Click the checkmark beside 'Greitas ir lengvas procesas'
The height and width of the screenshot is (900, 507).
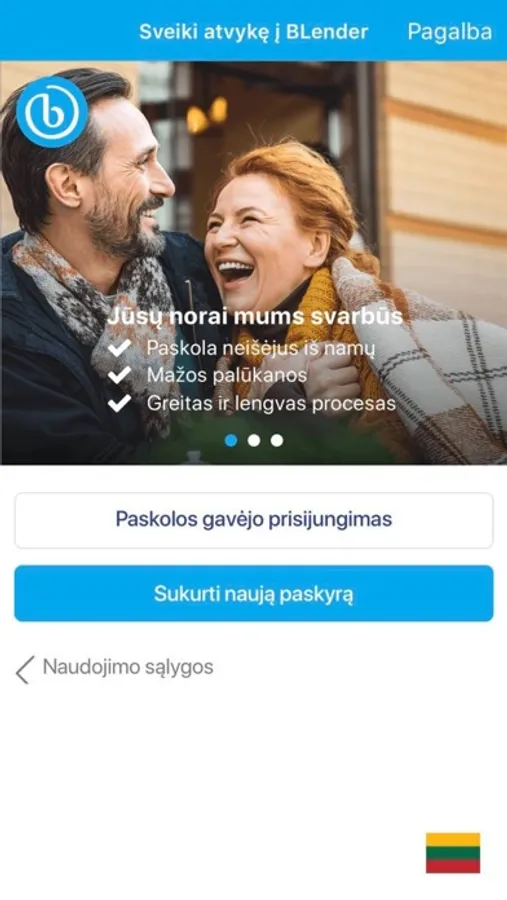click(x=119, y=403)
